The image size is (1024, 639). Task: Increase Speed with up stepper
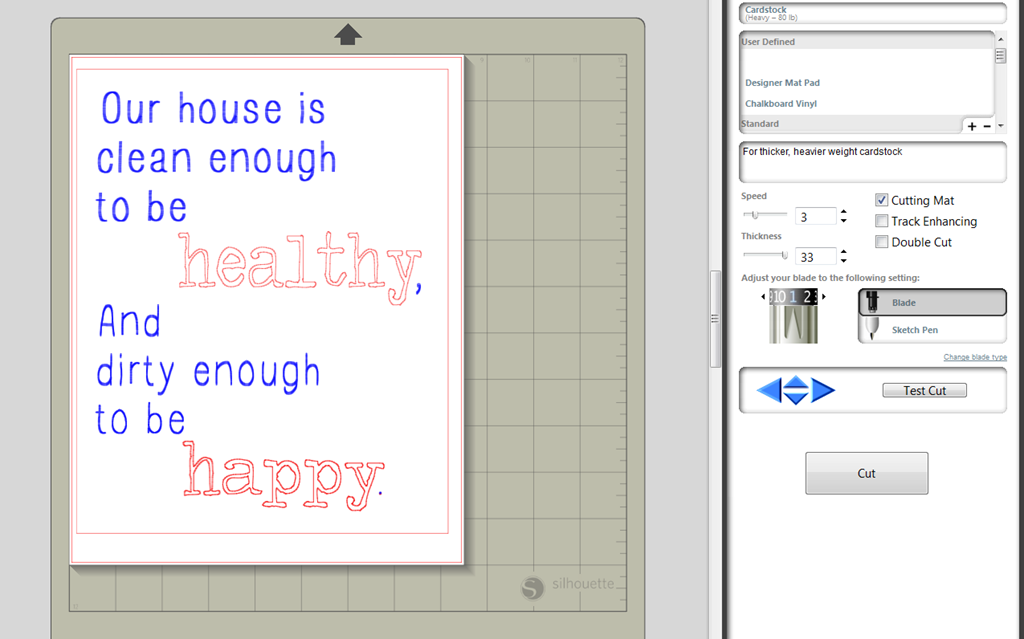coord(844,212)
